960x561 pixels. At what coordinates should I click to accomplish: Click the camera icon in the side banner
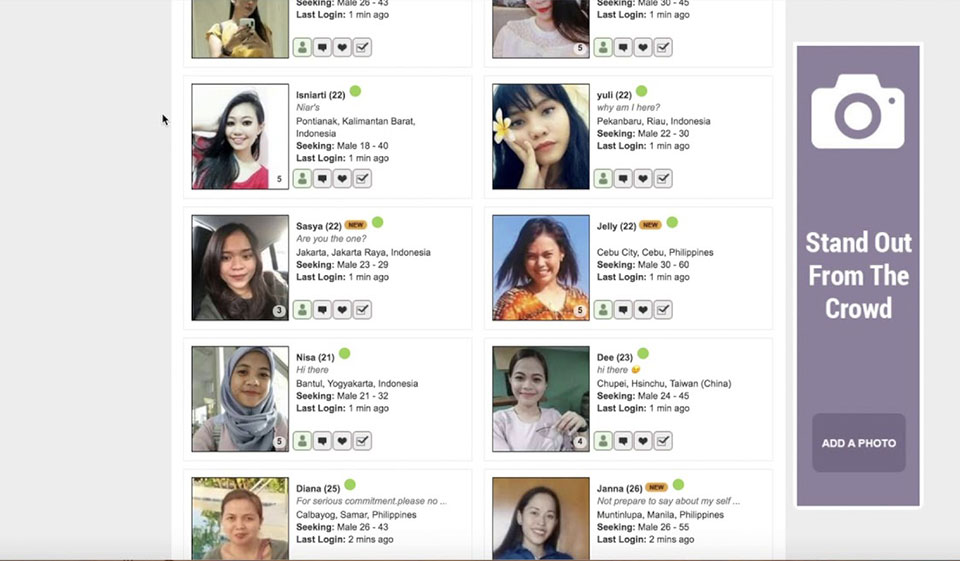point(857,111)
